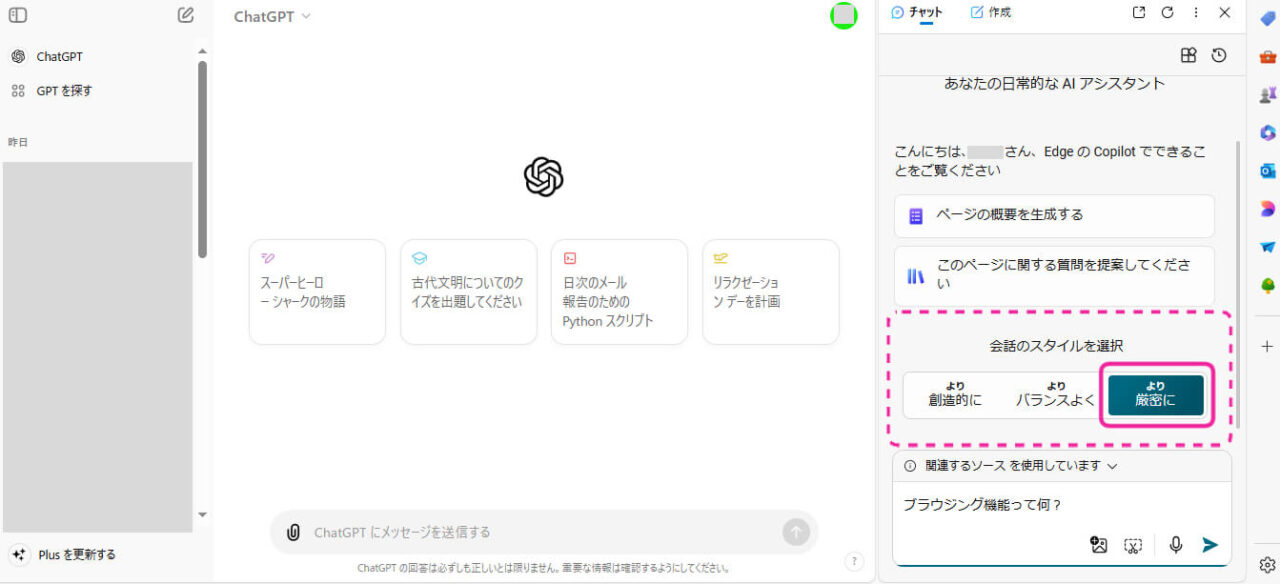Screen dimensions: 1280x584
Task: Switch to the チャット tab in Copilot
Action: point(916,13)
